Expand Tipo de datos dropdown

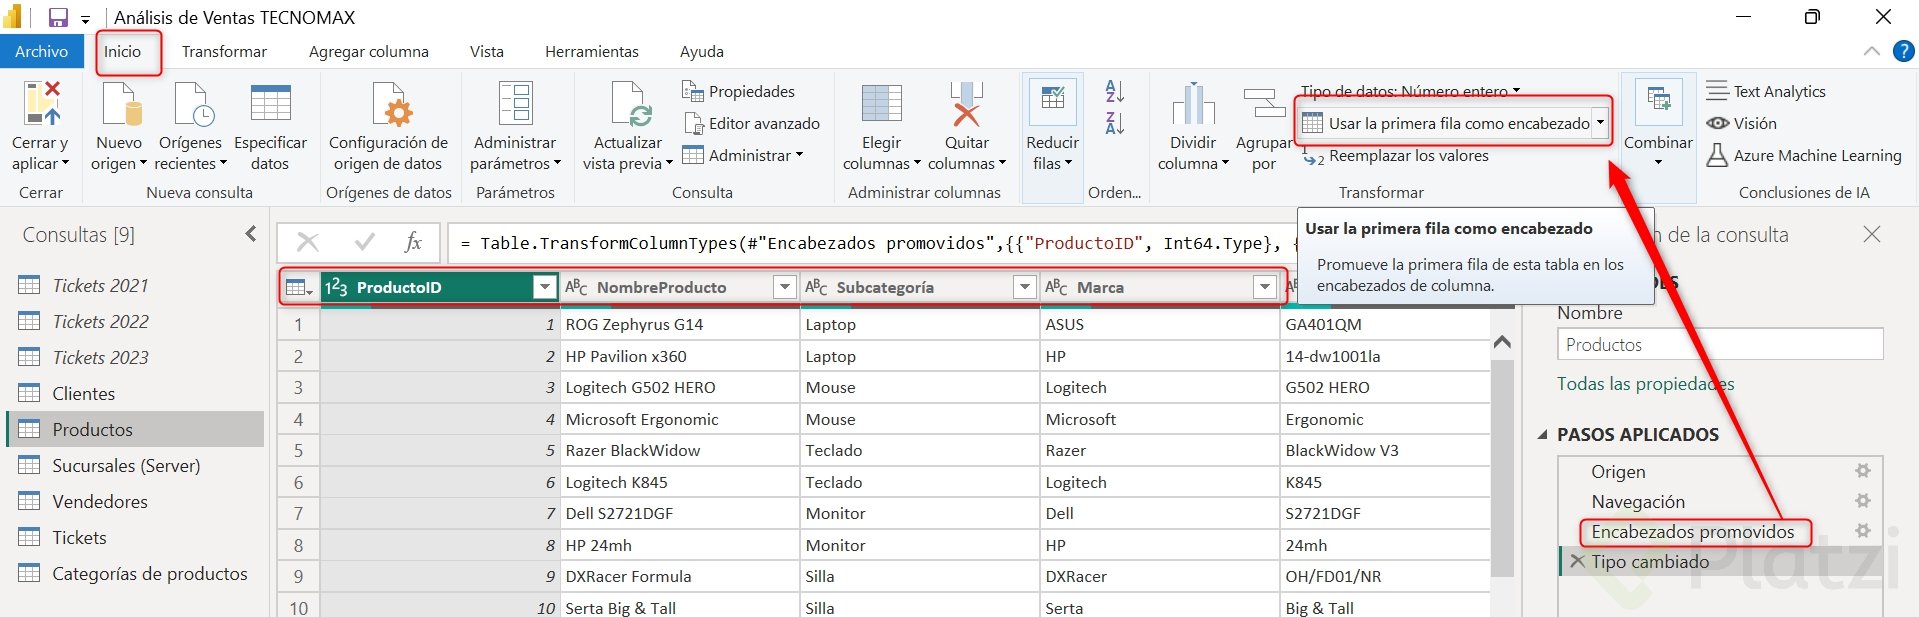tap(1410, 91)
